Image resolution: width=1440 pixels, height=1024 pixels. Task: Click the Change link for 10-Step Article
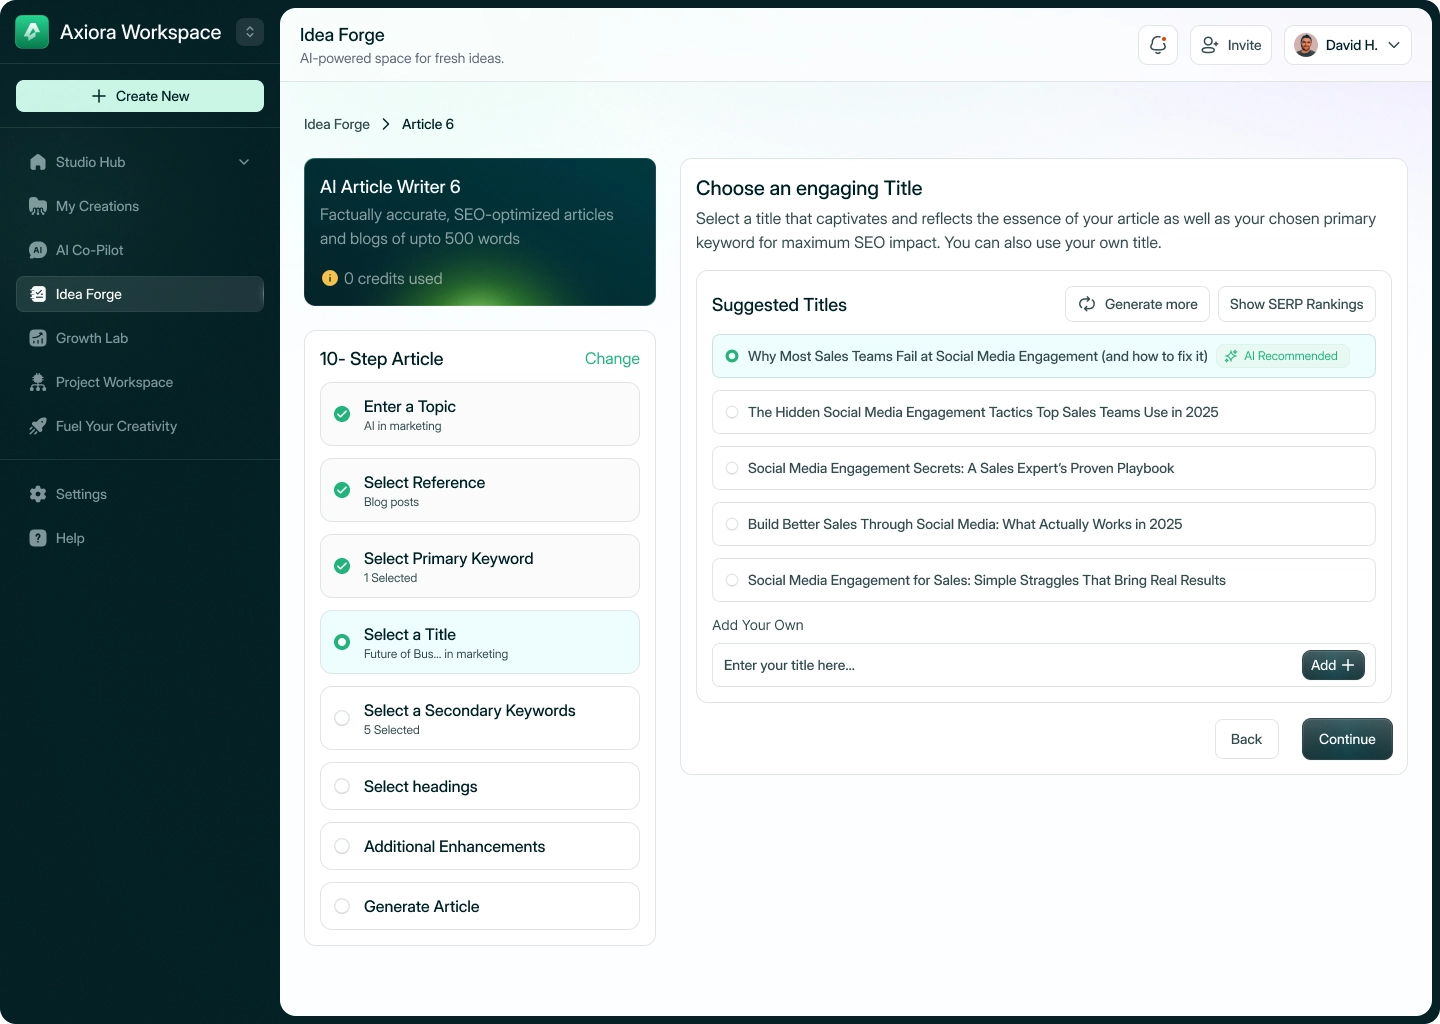coord(612,358)
